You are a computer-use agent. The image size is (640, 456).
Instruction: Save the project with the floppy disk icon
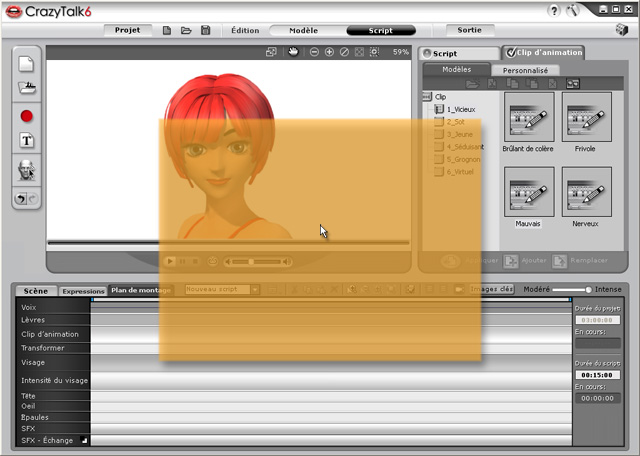pos(205,30)
